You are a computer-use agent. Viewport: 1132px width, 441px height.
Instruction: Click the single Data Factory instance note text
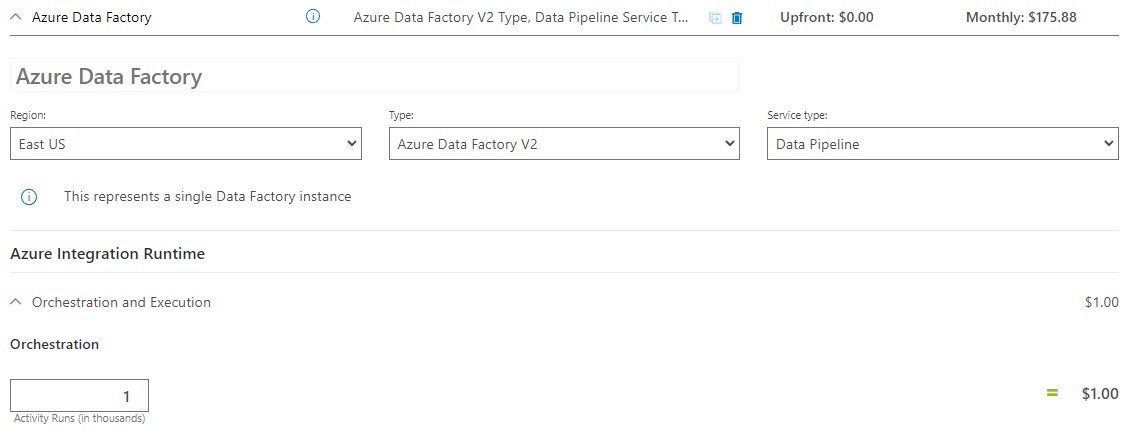(208, 197)
